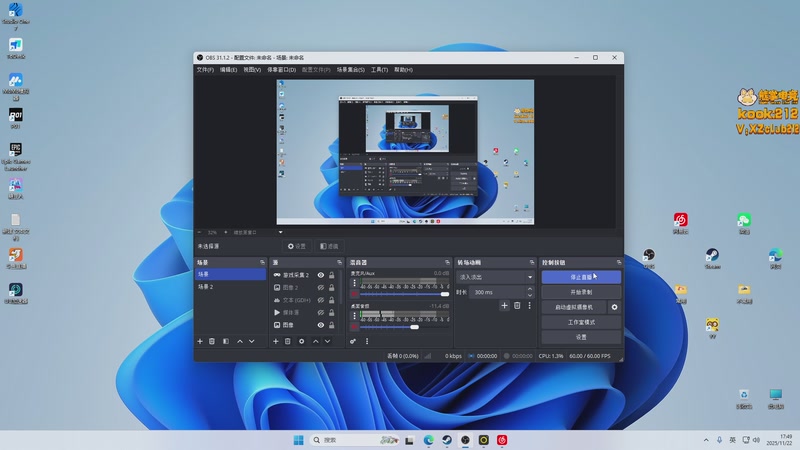
Task: Open the 文件(F) menu
Action: pyautogui.click(x=205, y=70)
